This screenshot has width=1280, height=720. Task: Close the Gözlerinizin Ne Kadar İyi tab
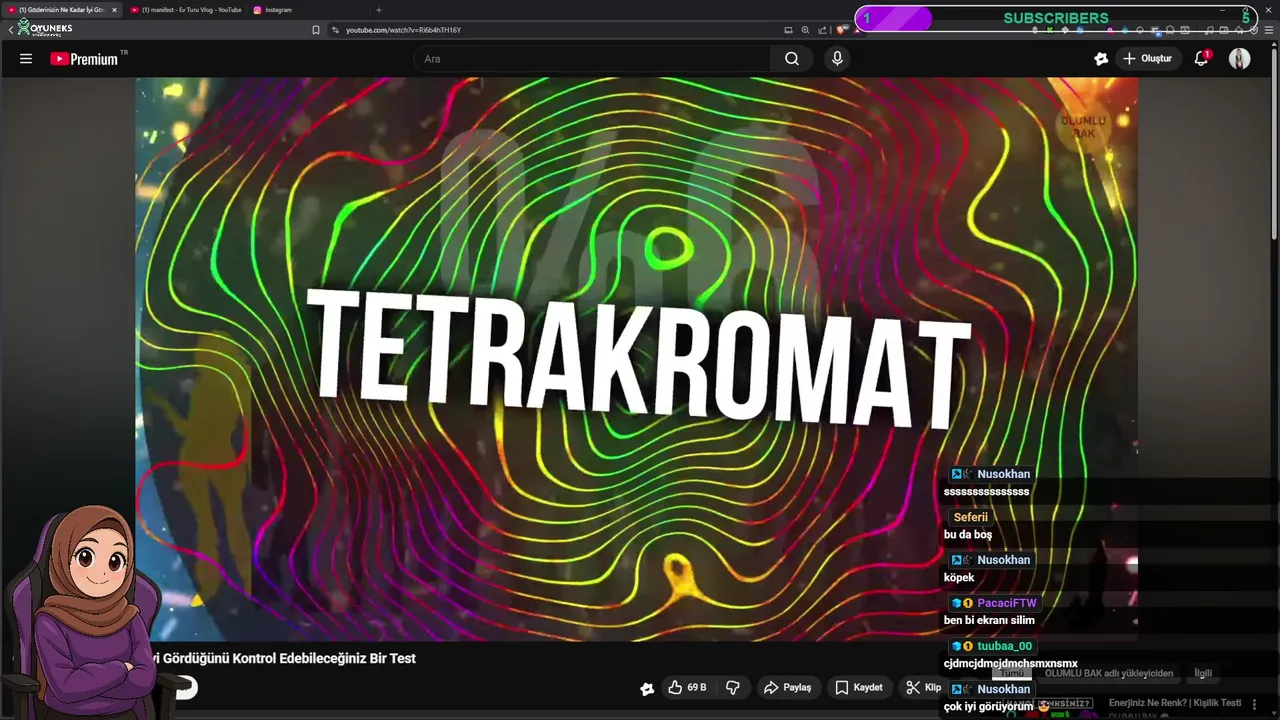(x=114, y=10)
